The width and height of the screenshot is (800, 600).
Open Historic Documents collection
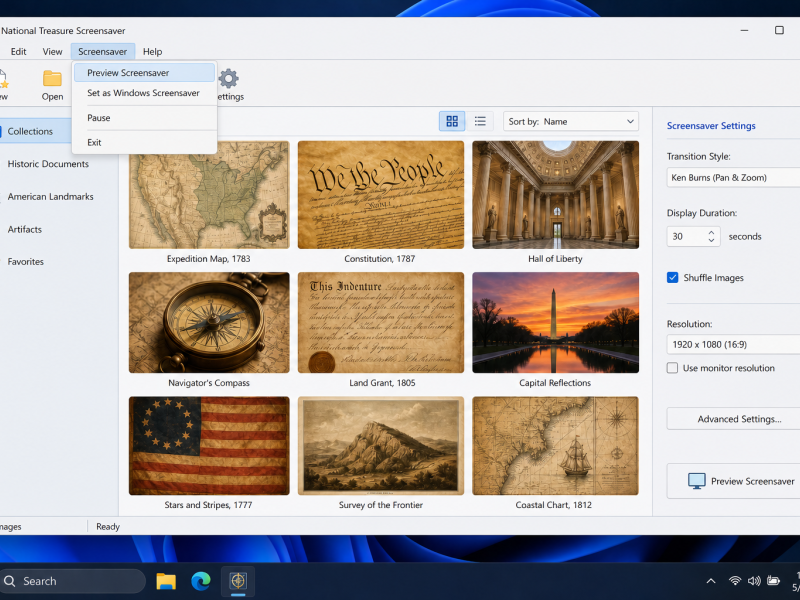pyautogui.click(x=48, y=164)
